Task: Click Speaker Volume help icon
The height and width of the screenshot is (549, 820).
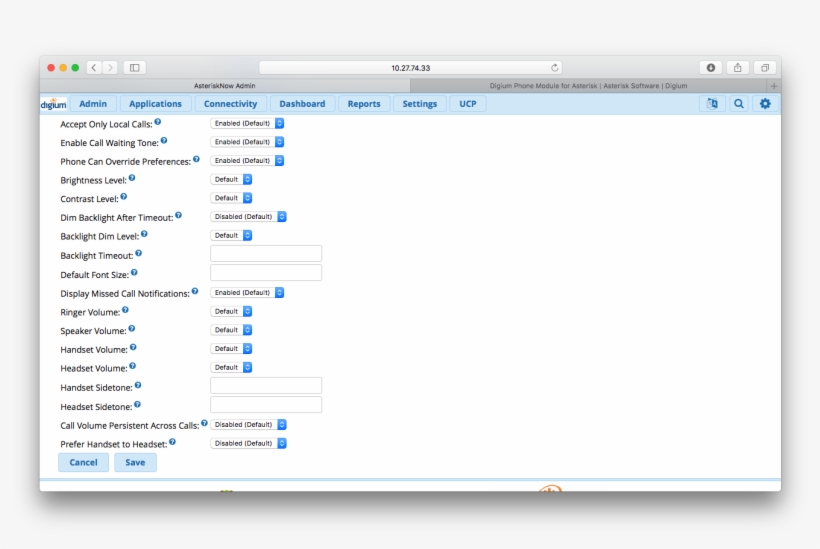Action: pos(132,329)
